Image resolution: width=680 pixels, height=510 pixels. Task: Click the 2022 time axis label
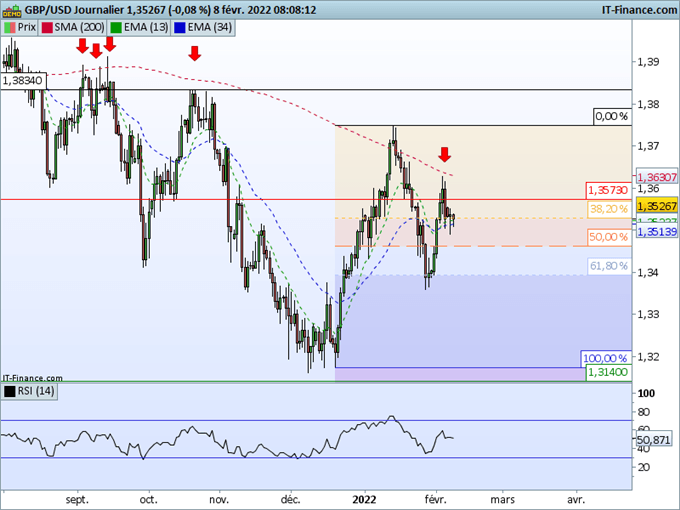pos(364,500)
